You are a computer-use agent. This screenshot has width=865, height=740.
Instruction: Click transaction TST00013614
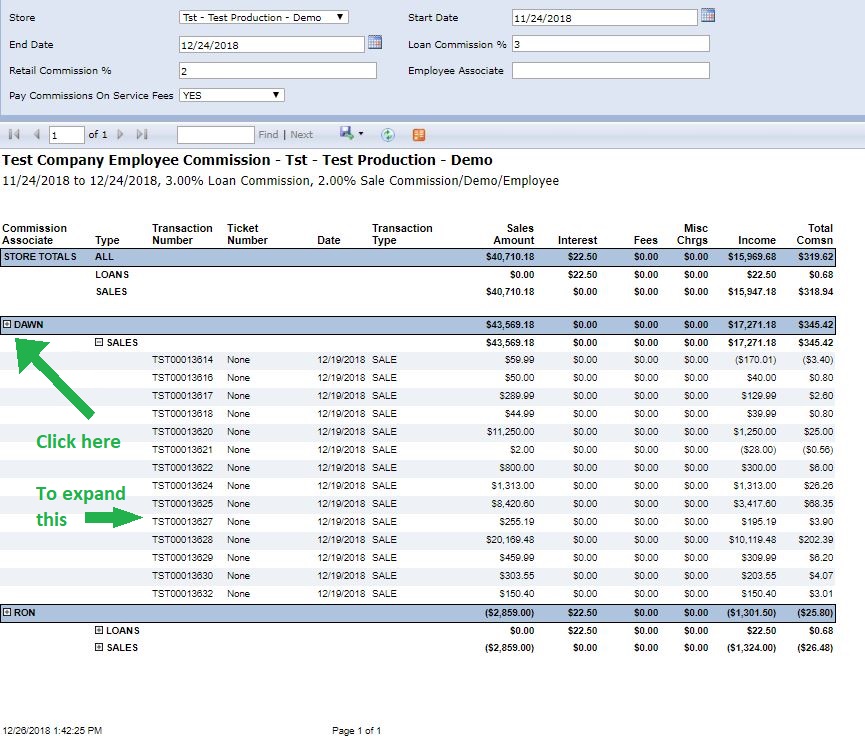click(183, 360)
